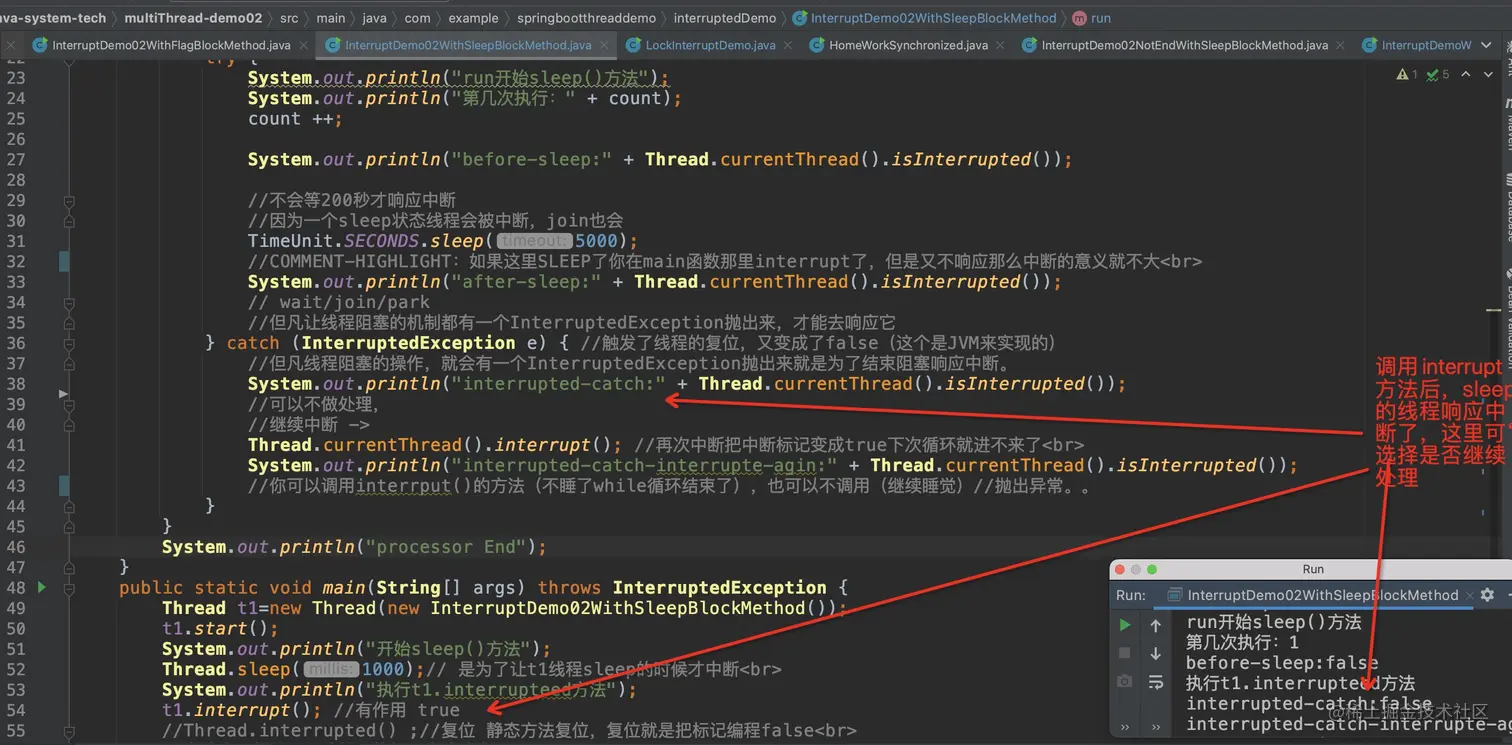Expand more actions chevron under the rerun column
Screen dimensions: 1512x745
pos(1125,727)
